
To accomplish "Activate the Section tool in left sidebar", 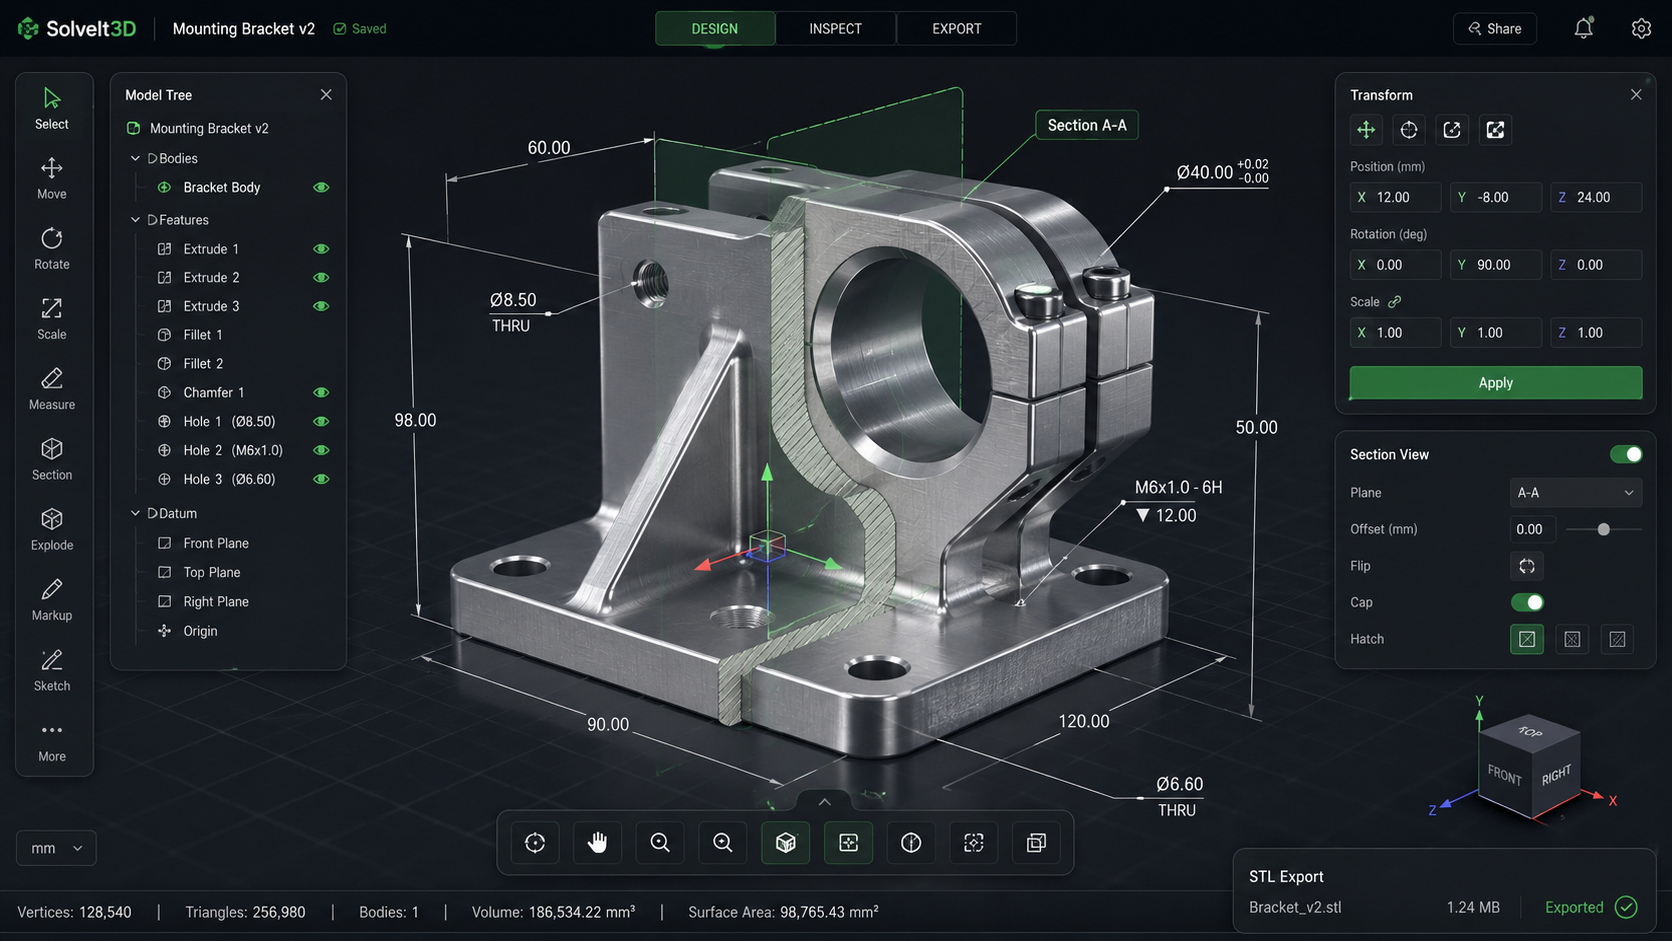I will tap(52, 459).
